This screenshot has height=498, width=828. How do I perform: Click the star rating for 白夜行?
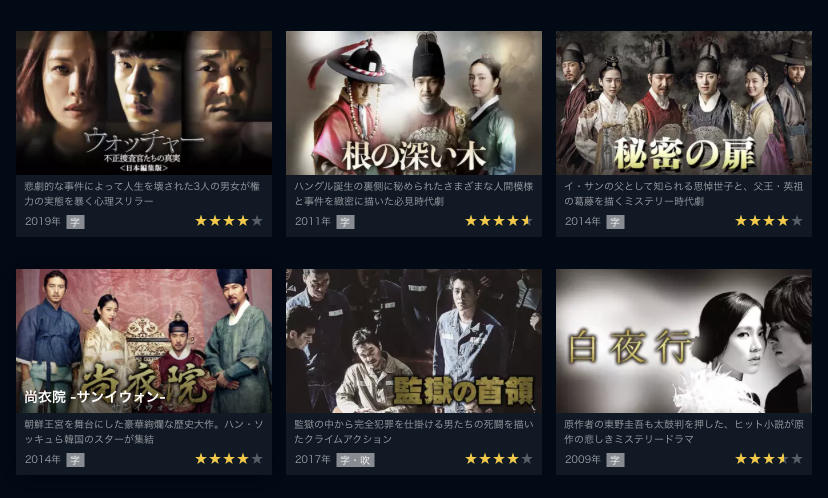pyautogui.click(x=769, y=459)
